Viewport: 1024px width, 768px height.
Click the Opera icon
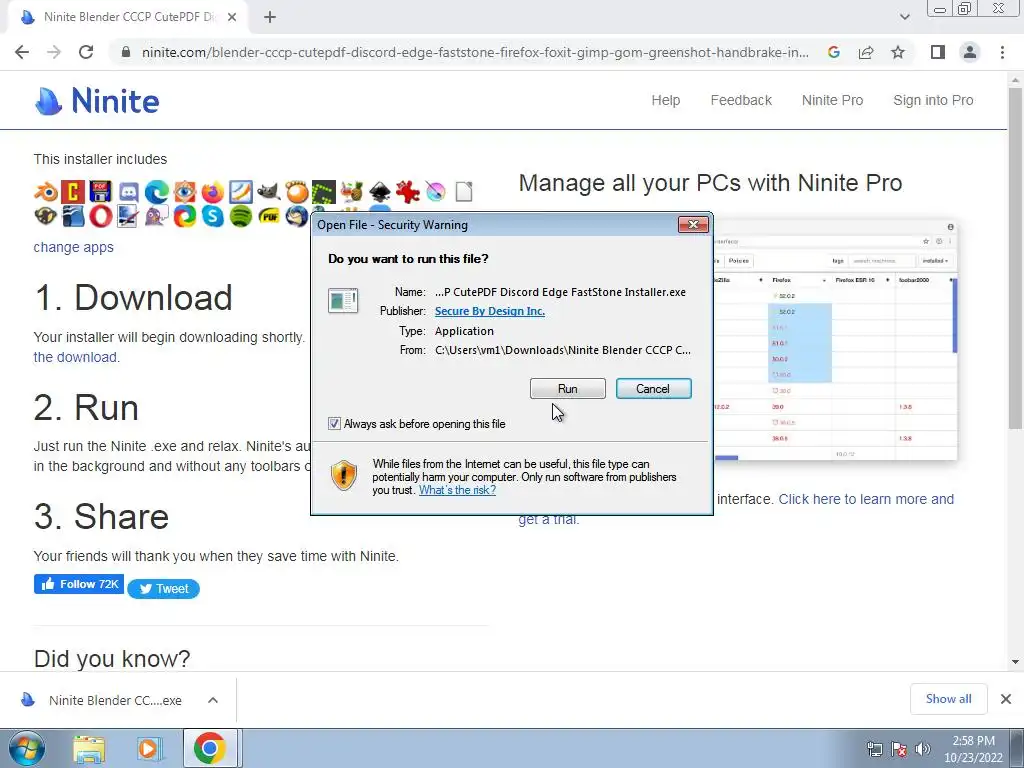point(101,216)
